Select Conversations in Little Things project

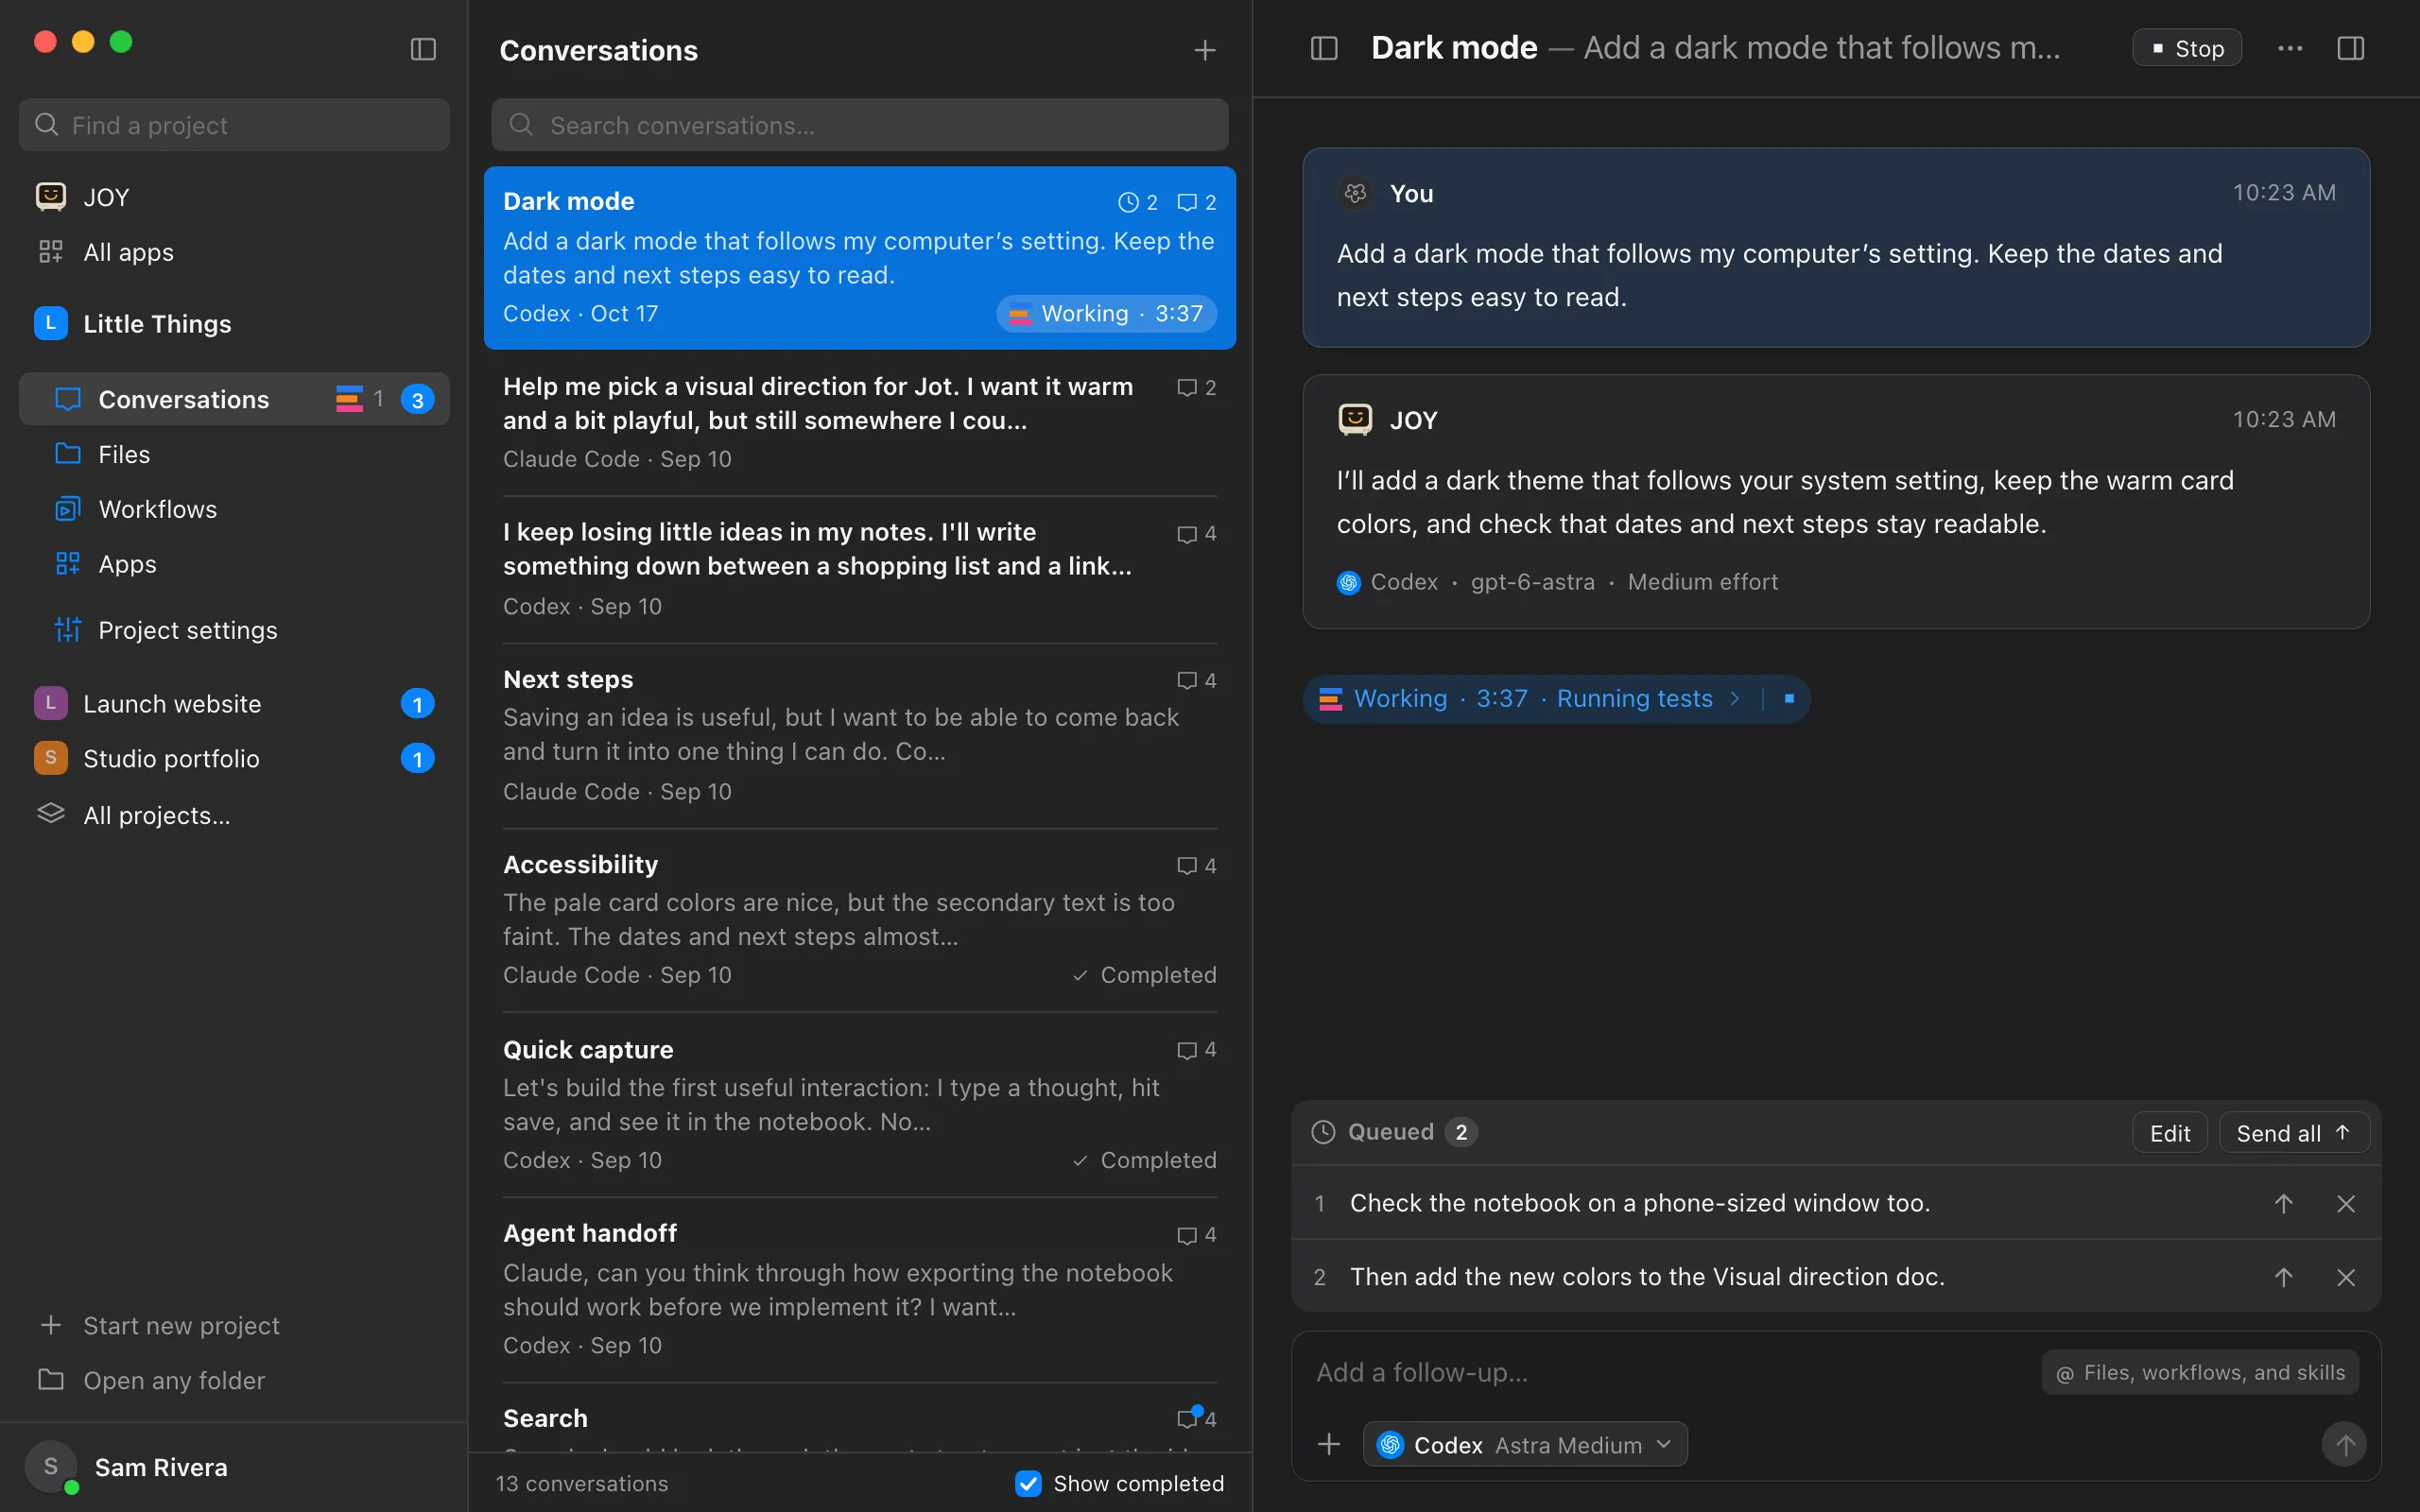point(234,399)
